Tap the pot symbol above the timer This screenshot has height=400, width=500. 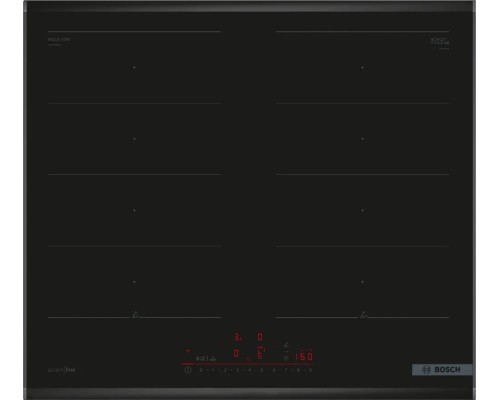point(286,345)
